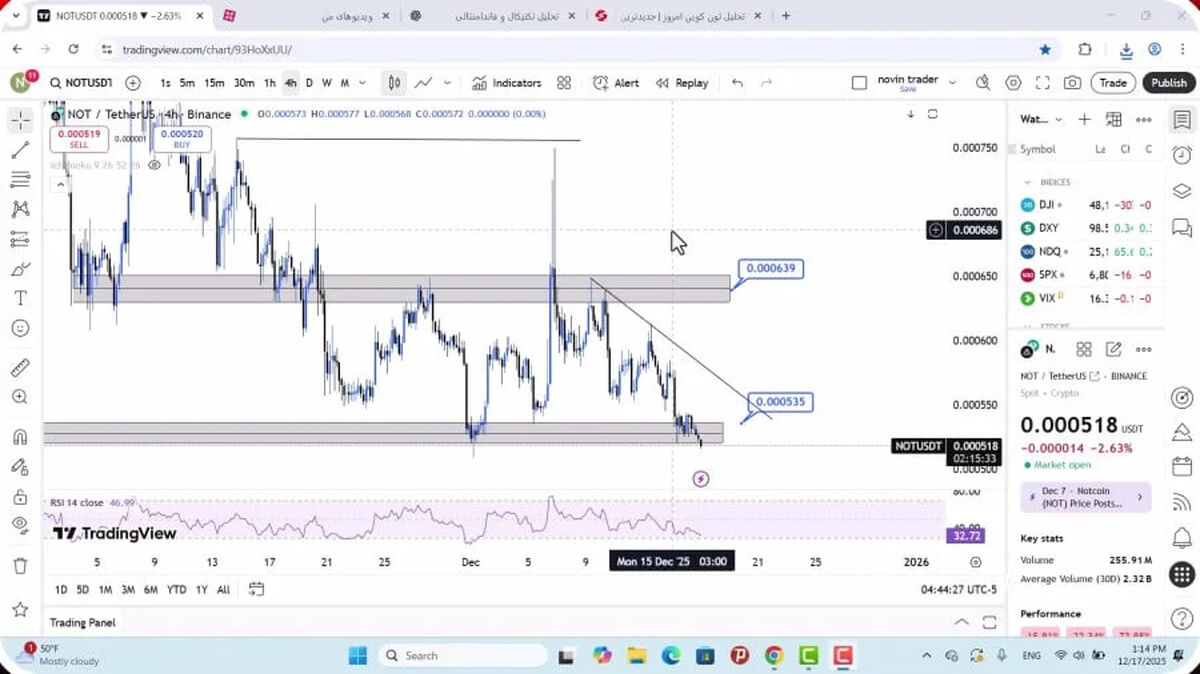Switch to 1h interval
The height and width of the screenshot is (674, 1200).
[270, 83]
